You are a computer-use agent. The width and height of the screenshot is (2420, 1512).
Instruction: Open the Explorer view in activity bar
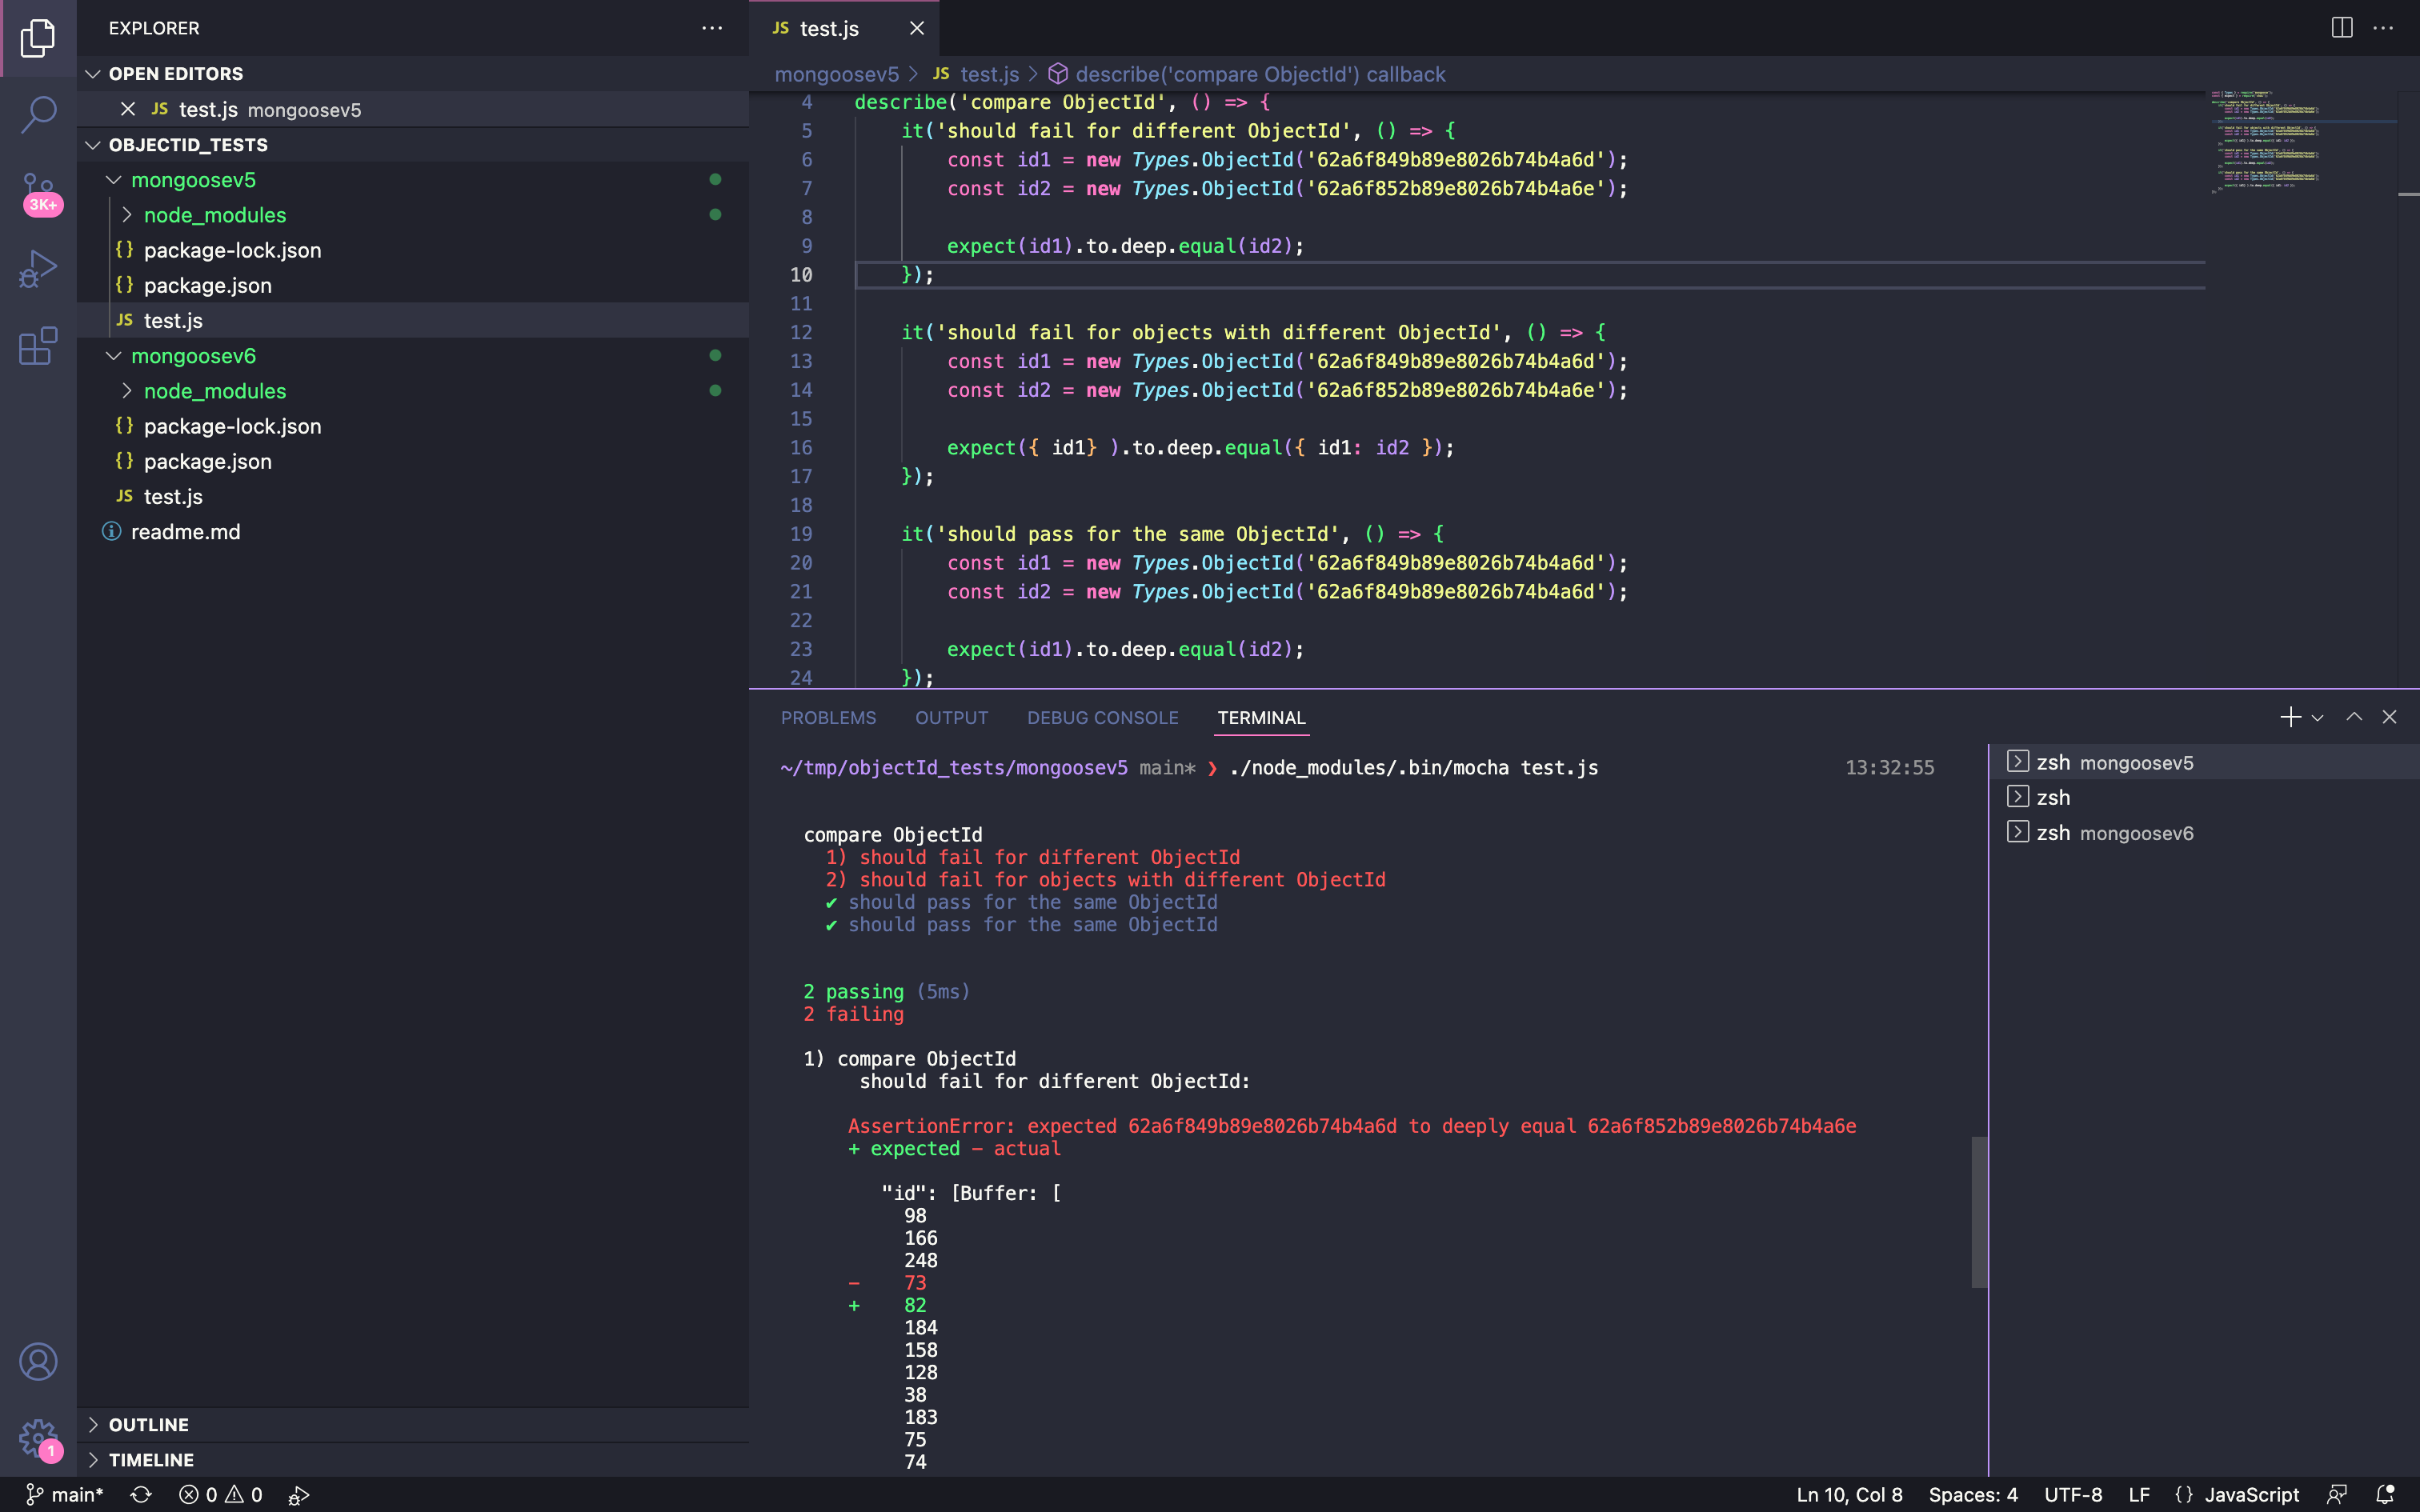coord(38,38)
